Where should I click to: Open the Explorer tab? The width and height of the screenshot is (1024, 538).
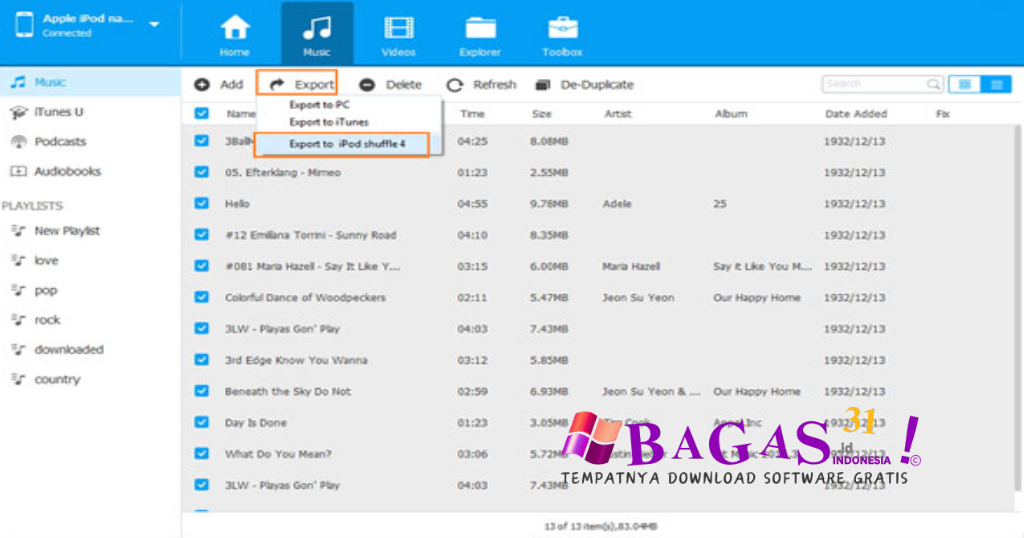click(x=480, y=35)
